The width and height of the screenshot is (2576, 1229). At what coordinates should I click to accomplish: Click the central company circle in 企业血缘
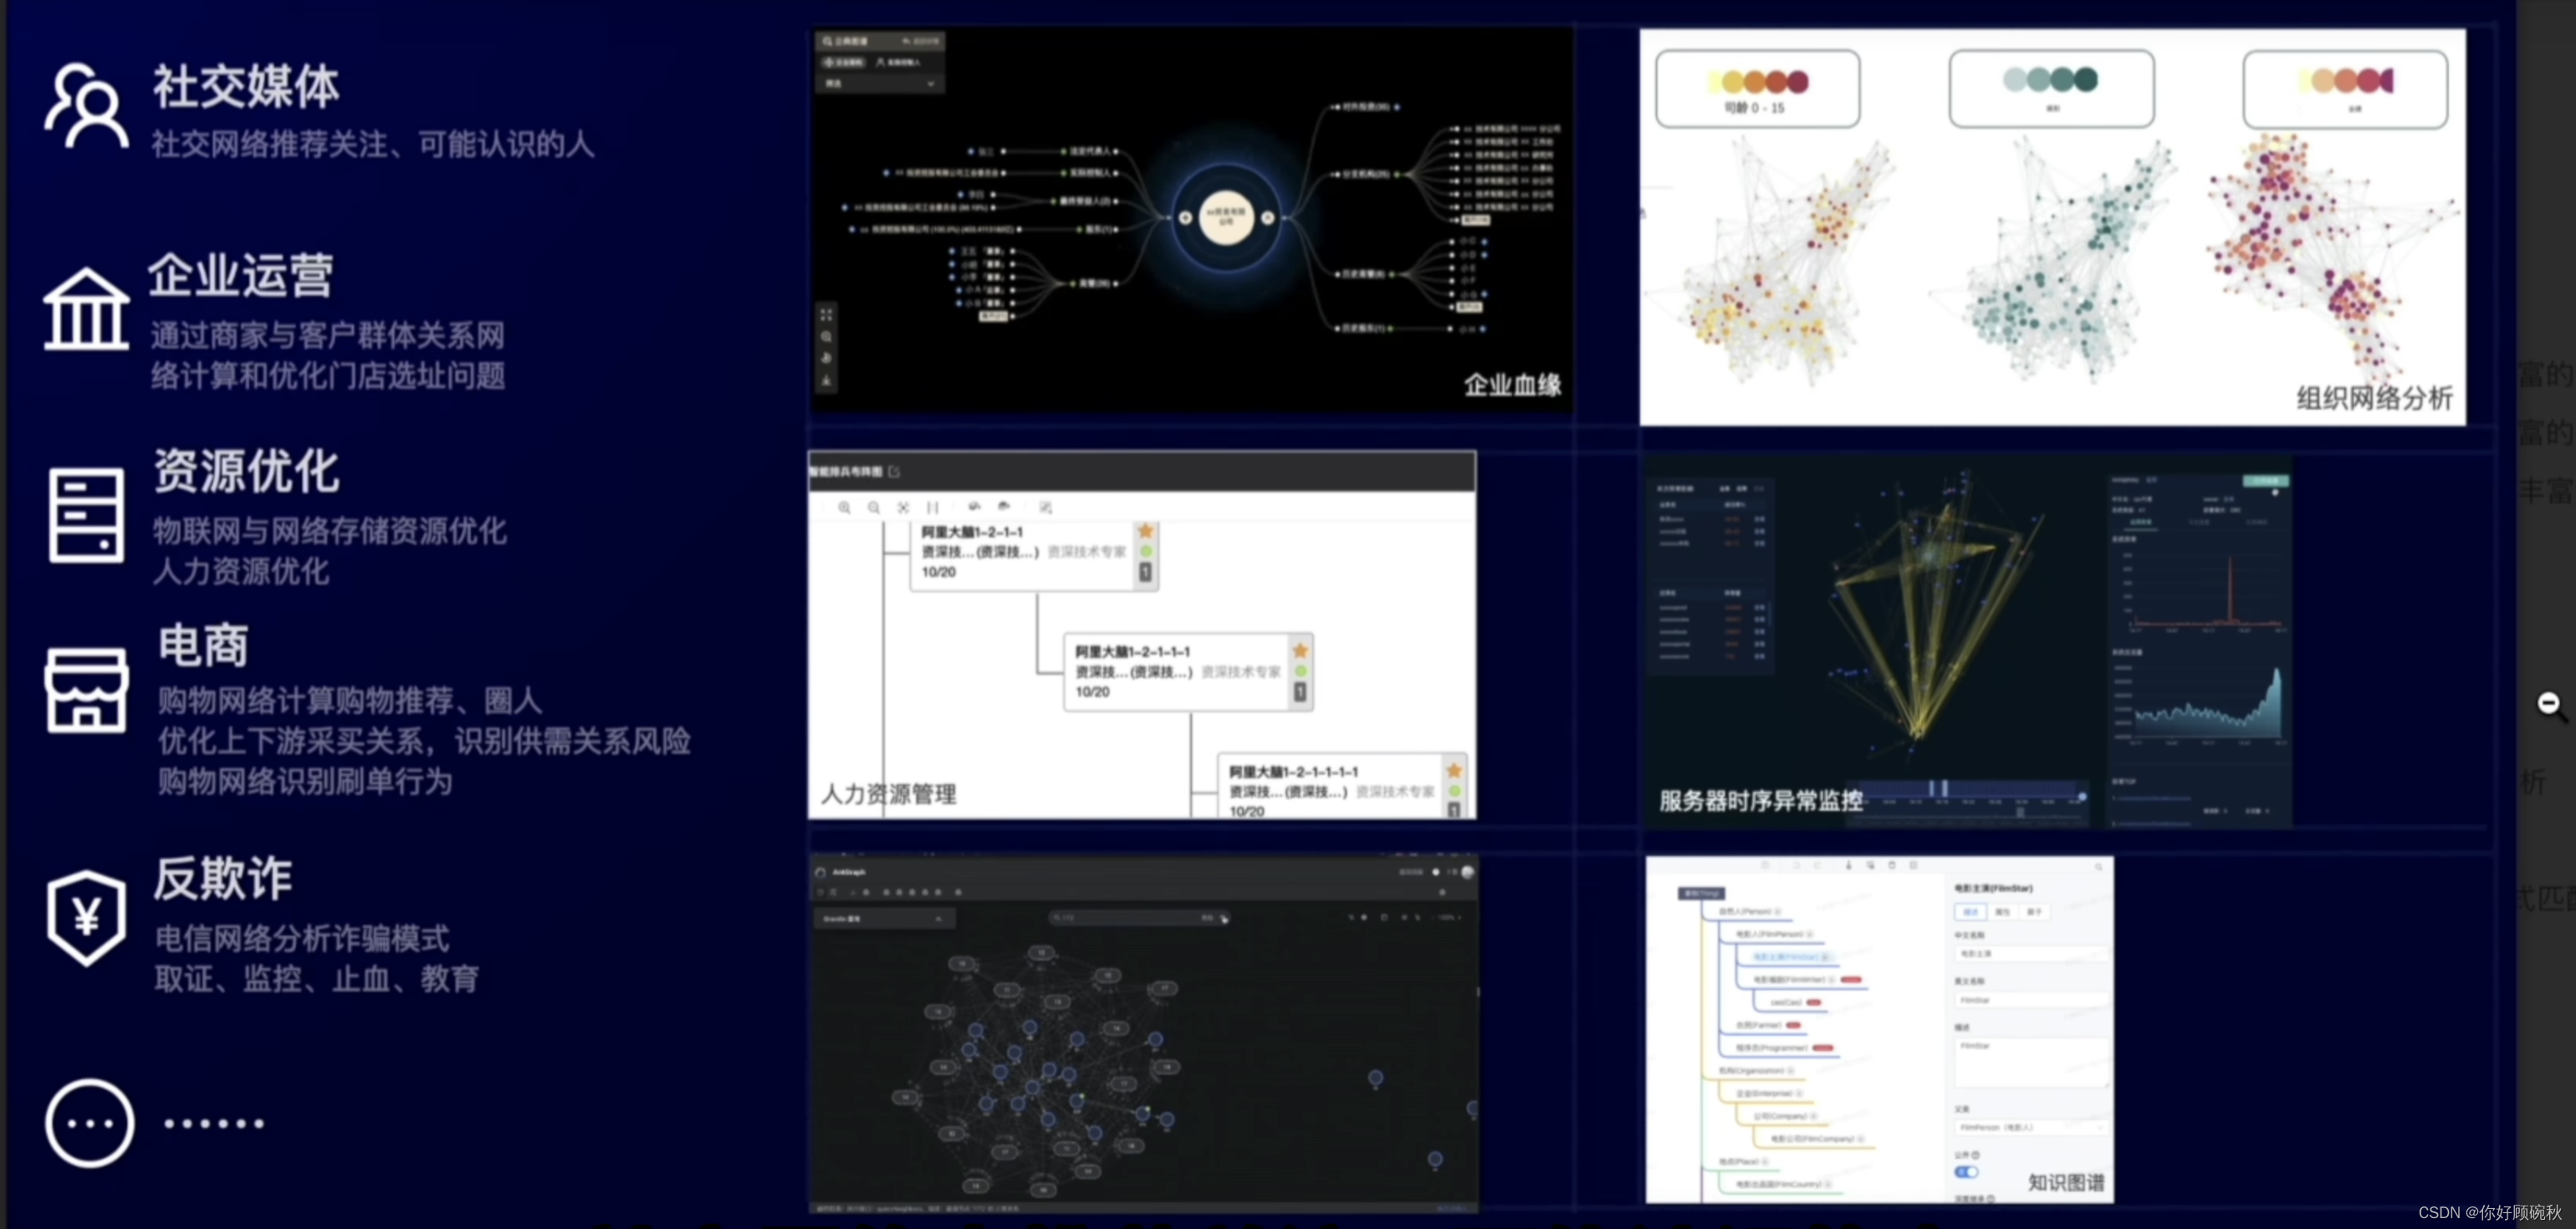1226,217
